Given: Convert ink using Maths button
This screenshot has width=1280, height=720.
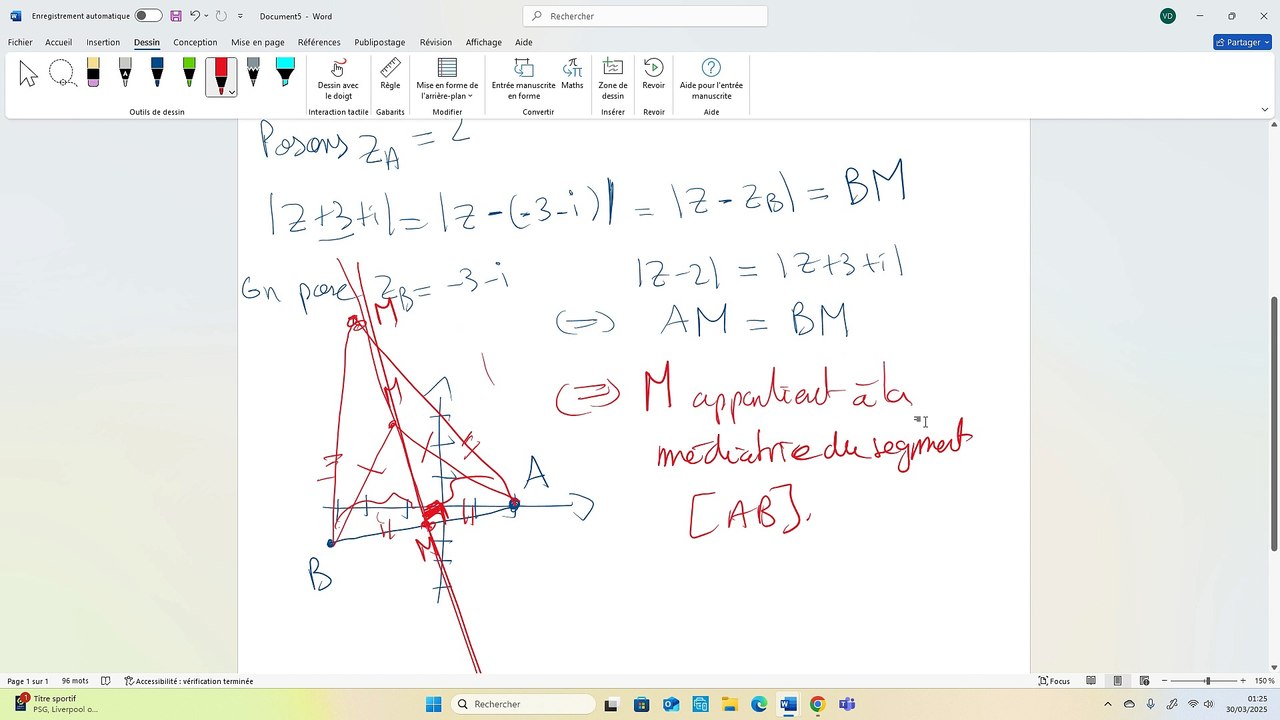Looking at the screenshot, I should [572, 75].
